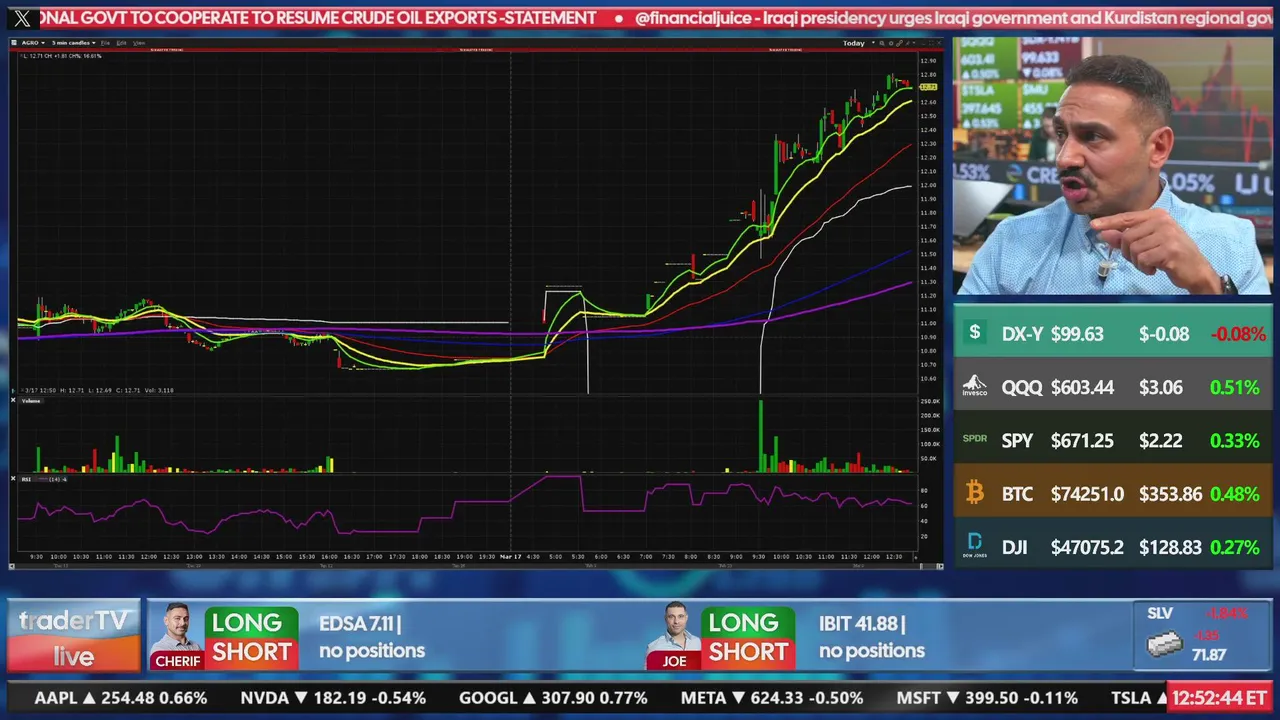The image size is (1280, 720).
Task: Click the Invesco logo beside QQQ
Action: (975, 387)
